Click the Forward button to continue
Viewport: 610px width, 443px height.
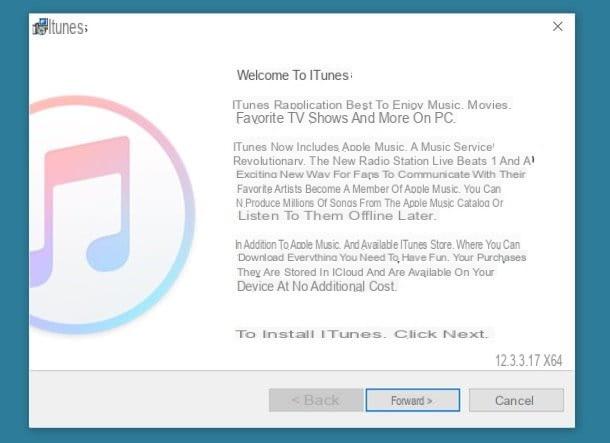click(x=413, y=400)
